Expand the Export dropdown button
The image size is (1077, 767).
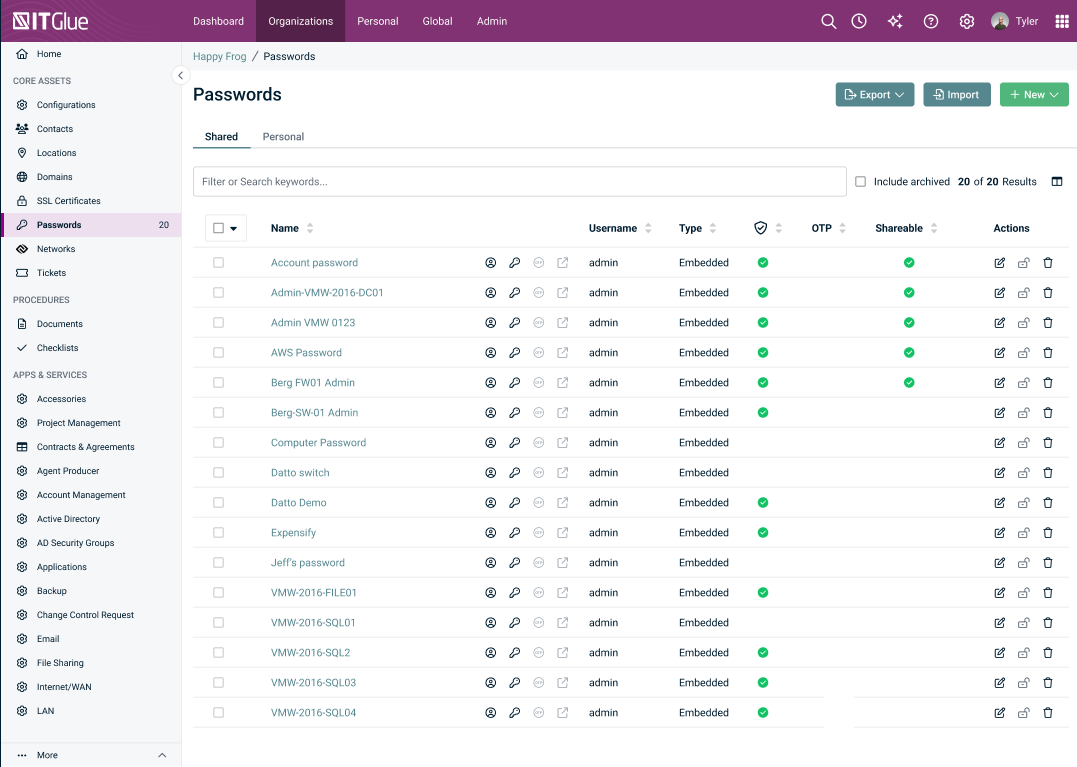tap(874, 95)
